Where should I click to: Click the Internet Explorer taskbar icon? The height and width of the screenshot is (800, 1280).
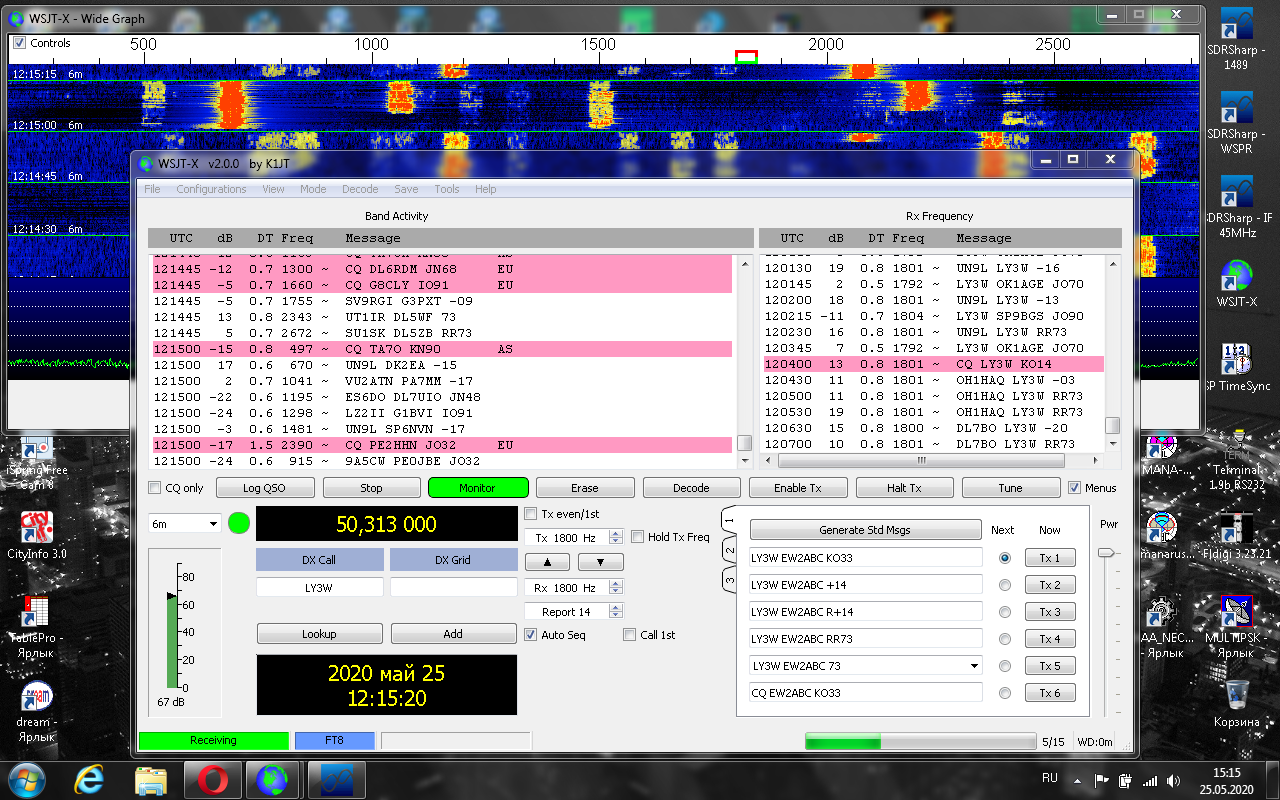point(92,778)
